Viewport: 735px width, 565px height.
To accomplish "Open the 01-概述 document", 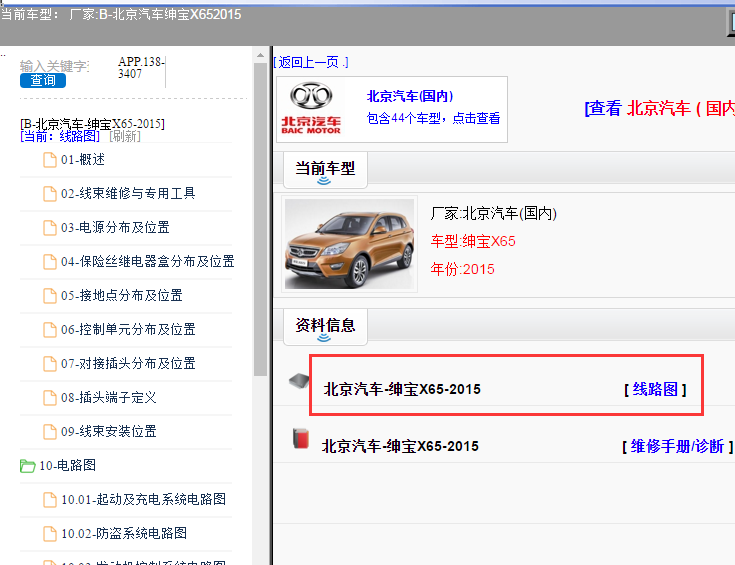I will tap(83, 160).
